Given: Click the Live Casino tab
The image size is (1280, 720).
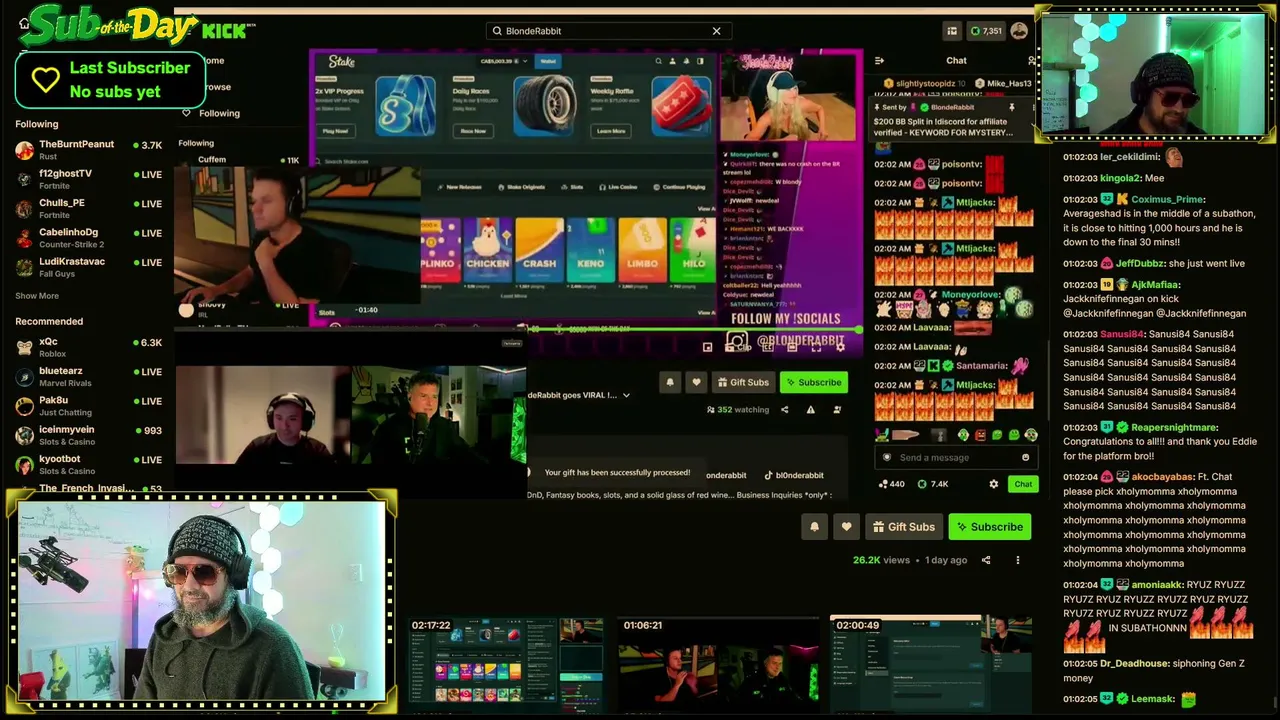Looking at the screenshot, I should tap(618, 187).
